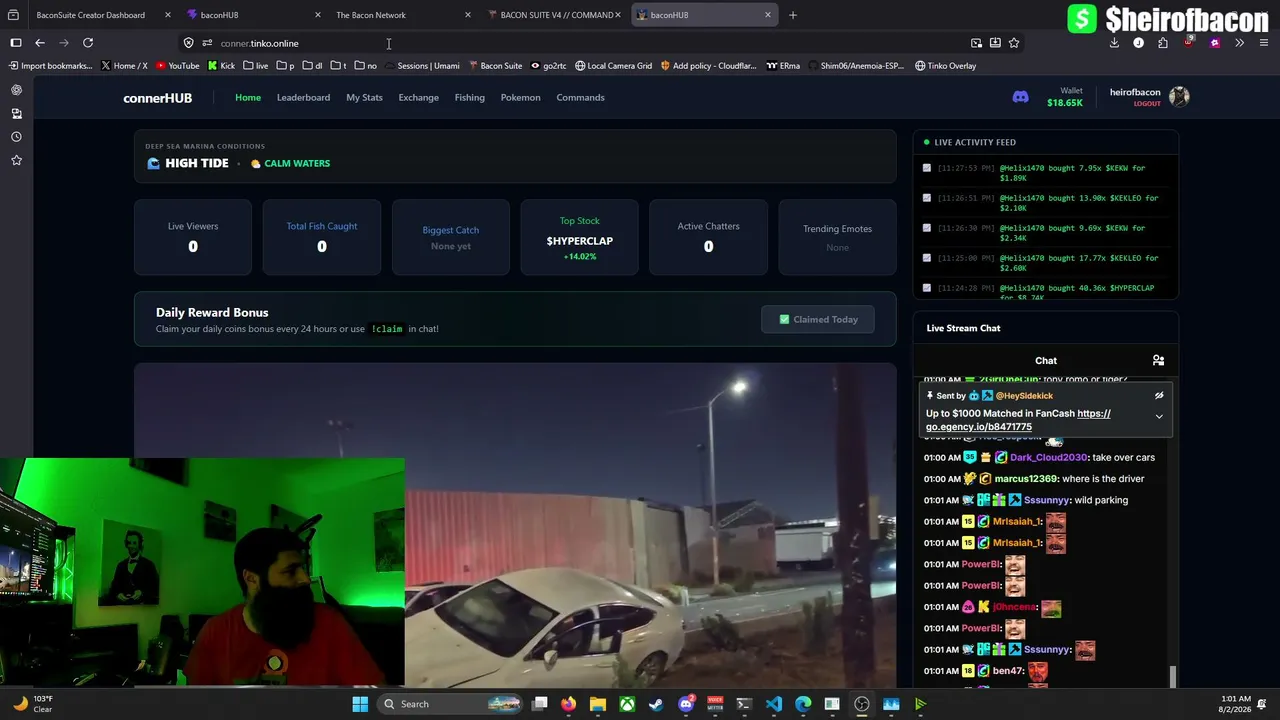Viewport: 1280px width, 720px height.
Task: Click the LOGOUT link
Action: (1147, 104)
